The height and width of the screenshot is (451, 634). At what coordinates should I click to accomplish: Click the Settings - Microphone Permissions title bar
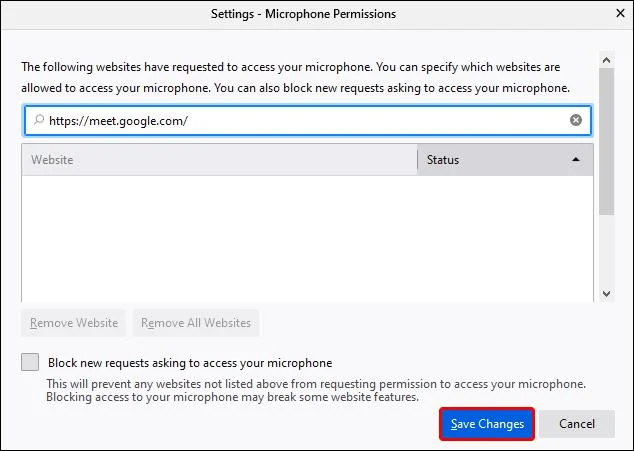(x=303, y=14)
